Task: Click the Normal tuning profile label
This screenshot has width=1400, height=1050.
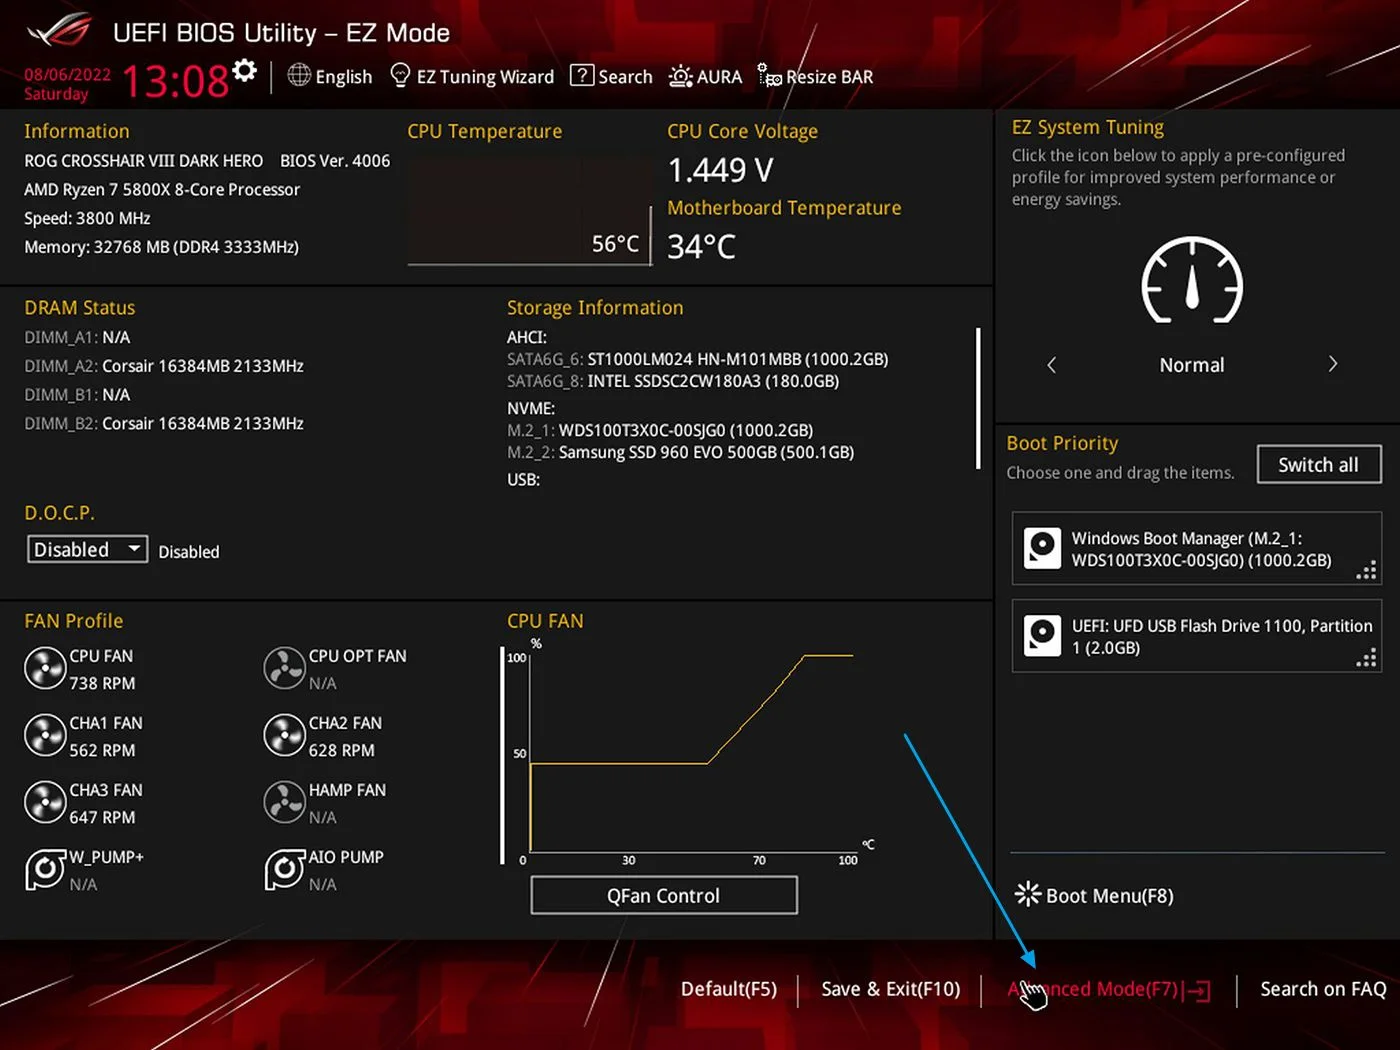Action: 1192,365
